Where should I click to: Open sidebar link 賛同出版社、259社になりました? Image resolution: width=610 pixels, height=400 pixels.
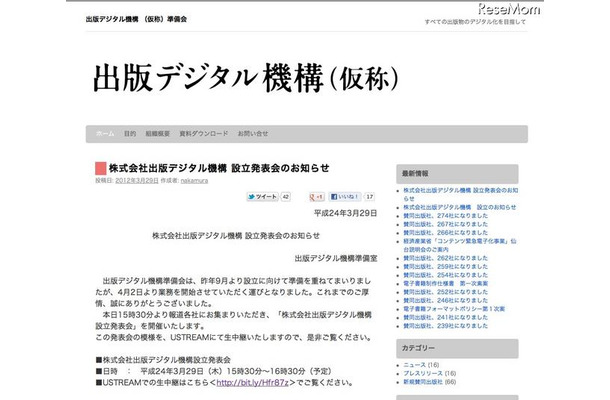[445, 267]
